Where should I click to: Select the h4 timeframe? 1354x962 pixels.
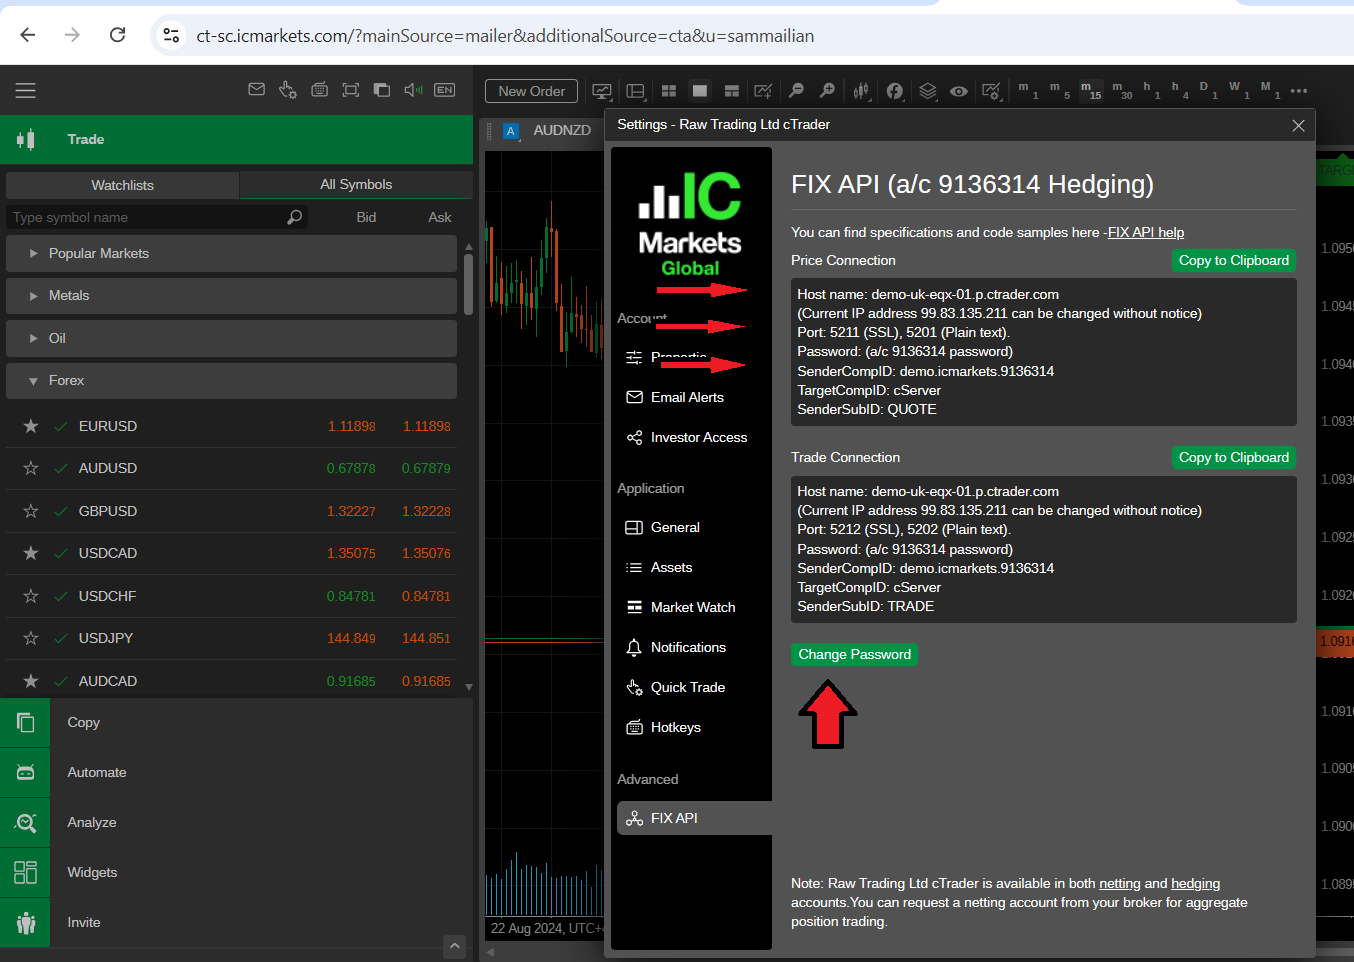pyautogui.click(x=1179, y=90)
